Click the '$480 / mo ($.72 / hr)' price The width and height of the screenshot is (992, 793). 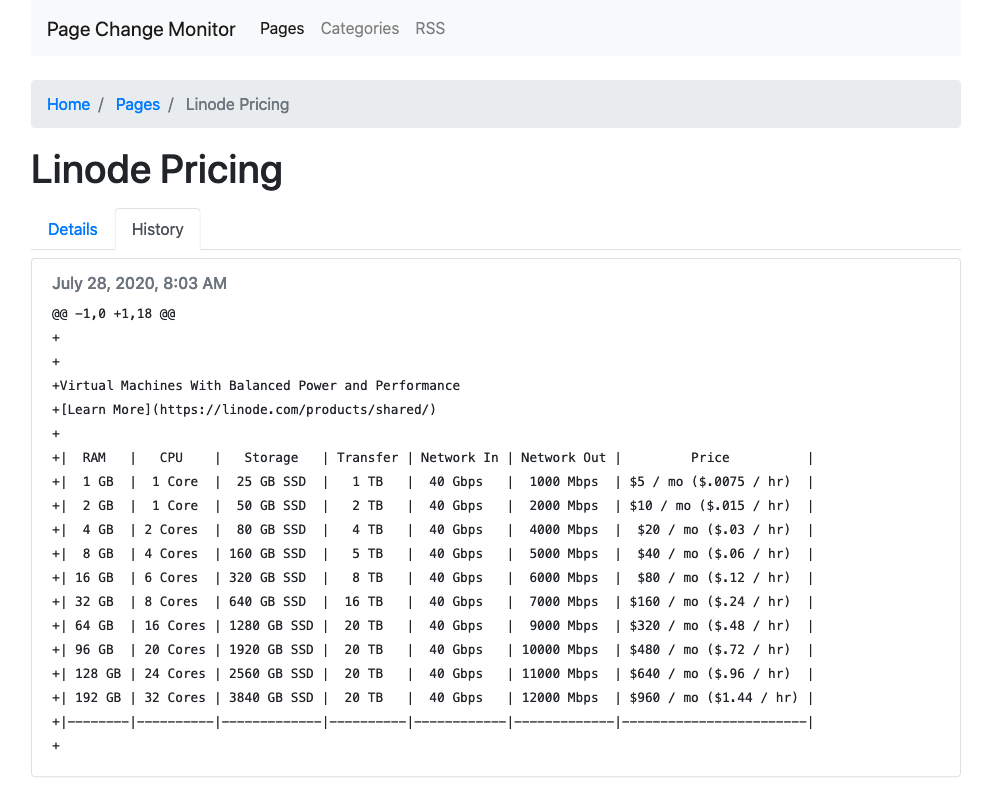[710, 650]
